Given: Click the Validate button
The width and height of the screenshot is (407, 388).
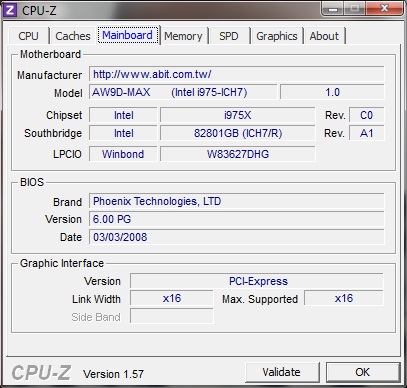Looking at the screenshot, I should pos(282,372).
